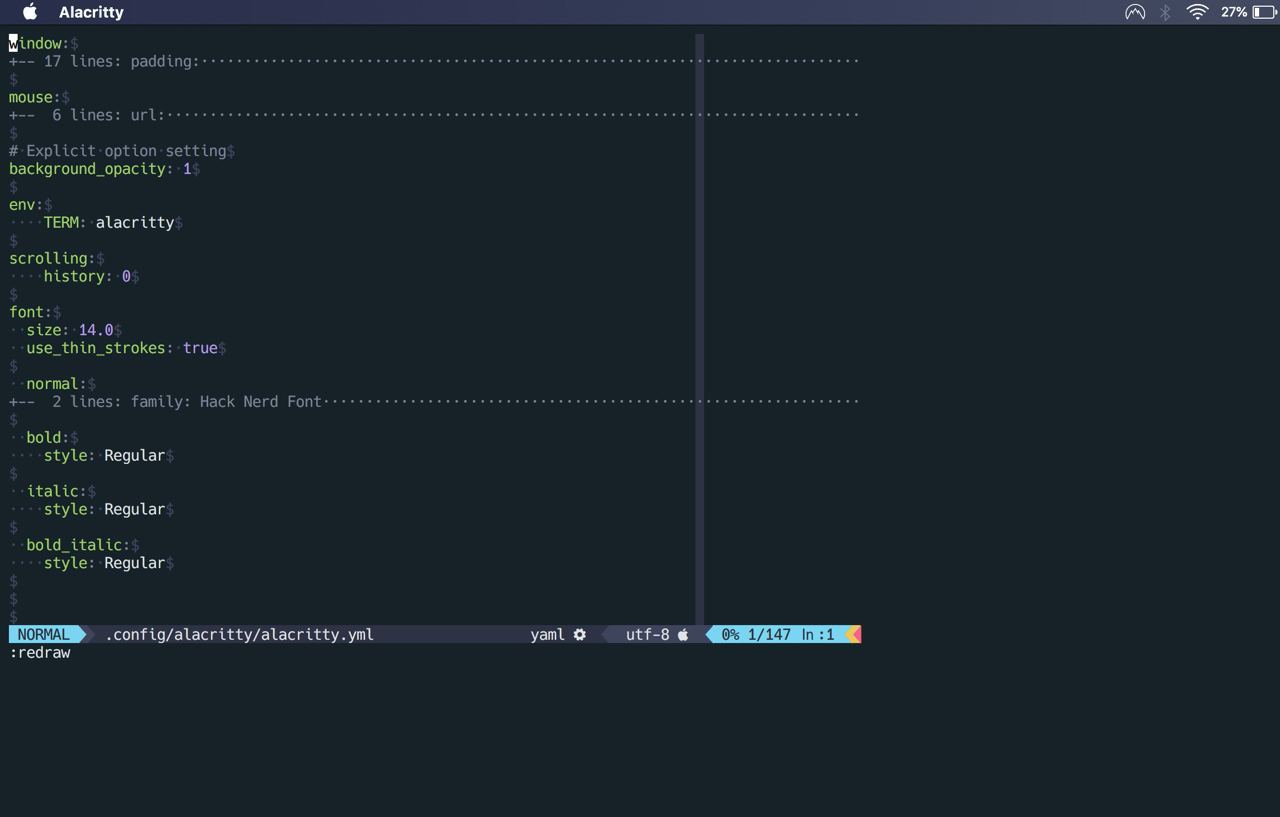Place cursor on the 'window:' line
The height and width of the screenshot is (817, 1280).
pos(39,43)
